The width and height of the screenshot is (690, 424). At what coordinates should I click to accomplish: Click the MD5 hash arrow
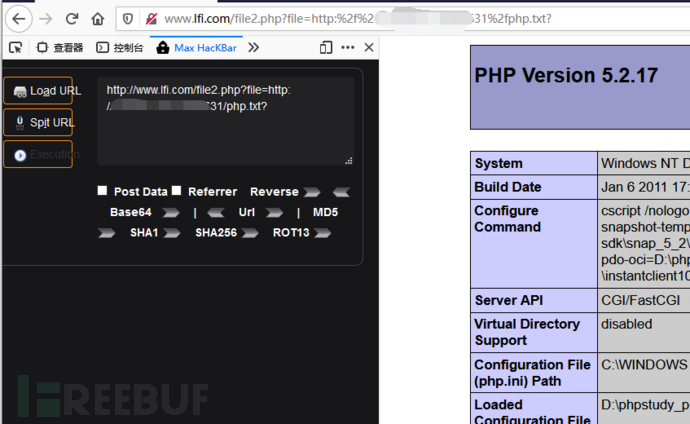coord(106,233)
